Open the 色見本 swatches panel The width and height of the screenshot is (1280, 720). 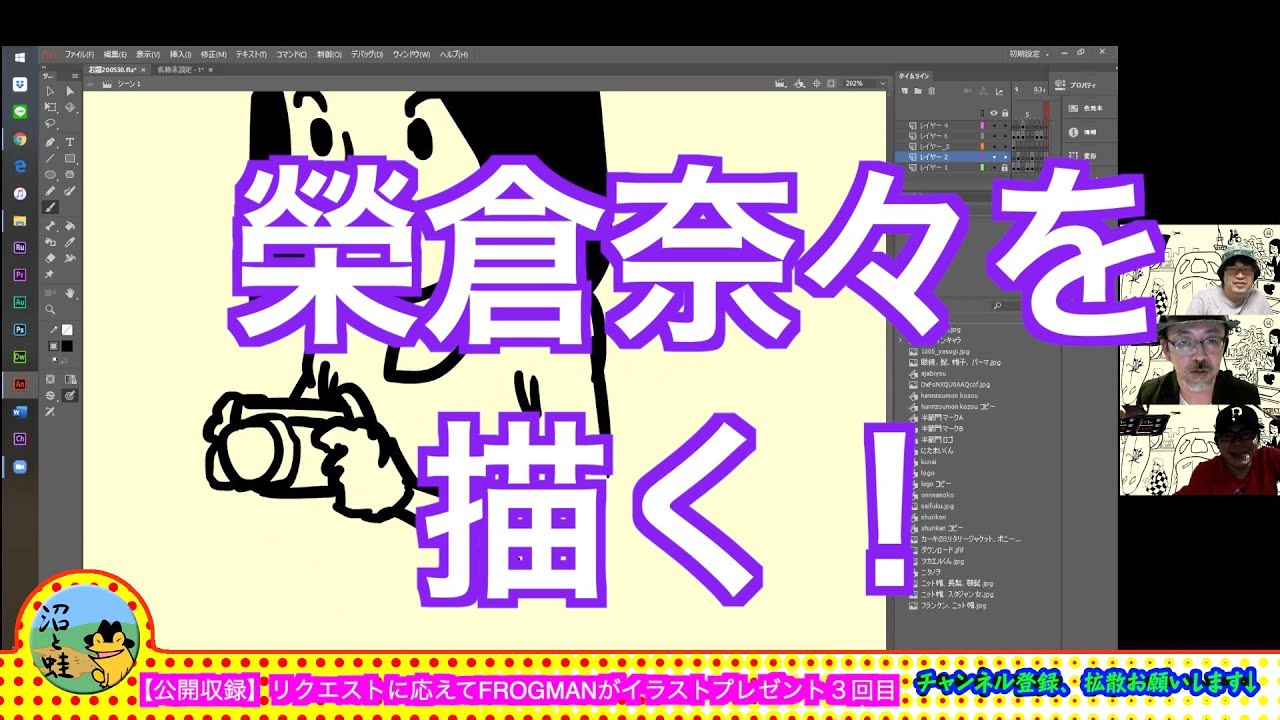click(1084, 108)
